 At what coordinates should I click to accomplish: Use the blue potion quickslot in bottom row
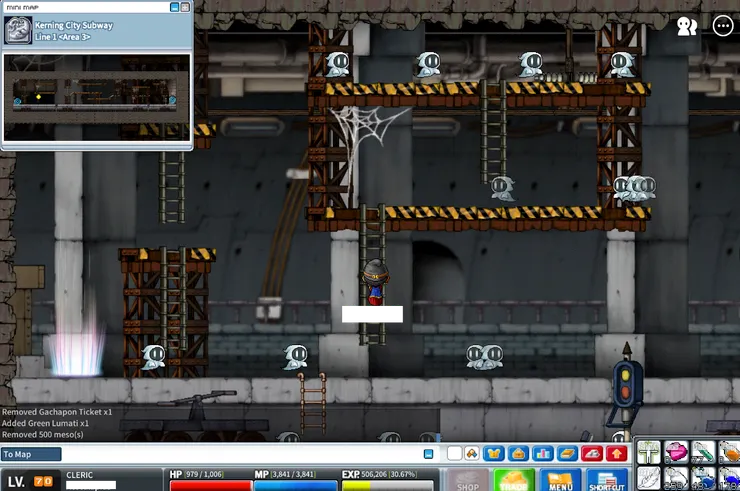pos(703,479)
